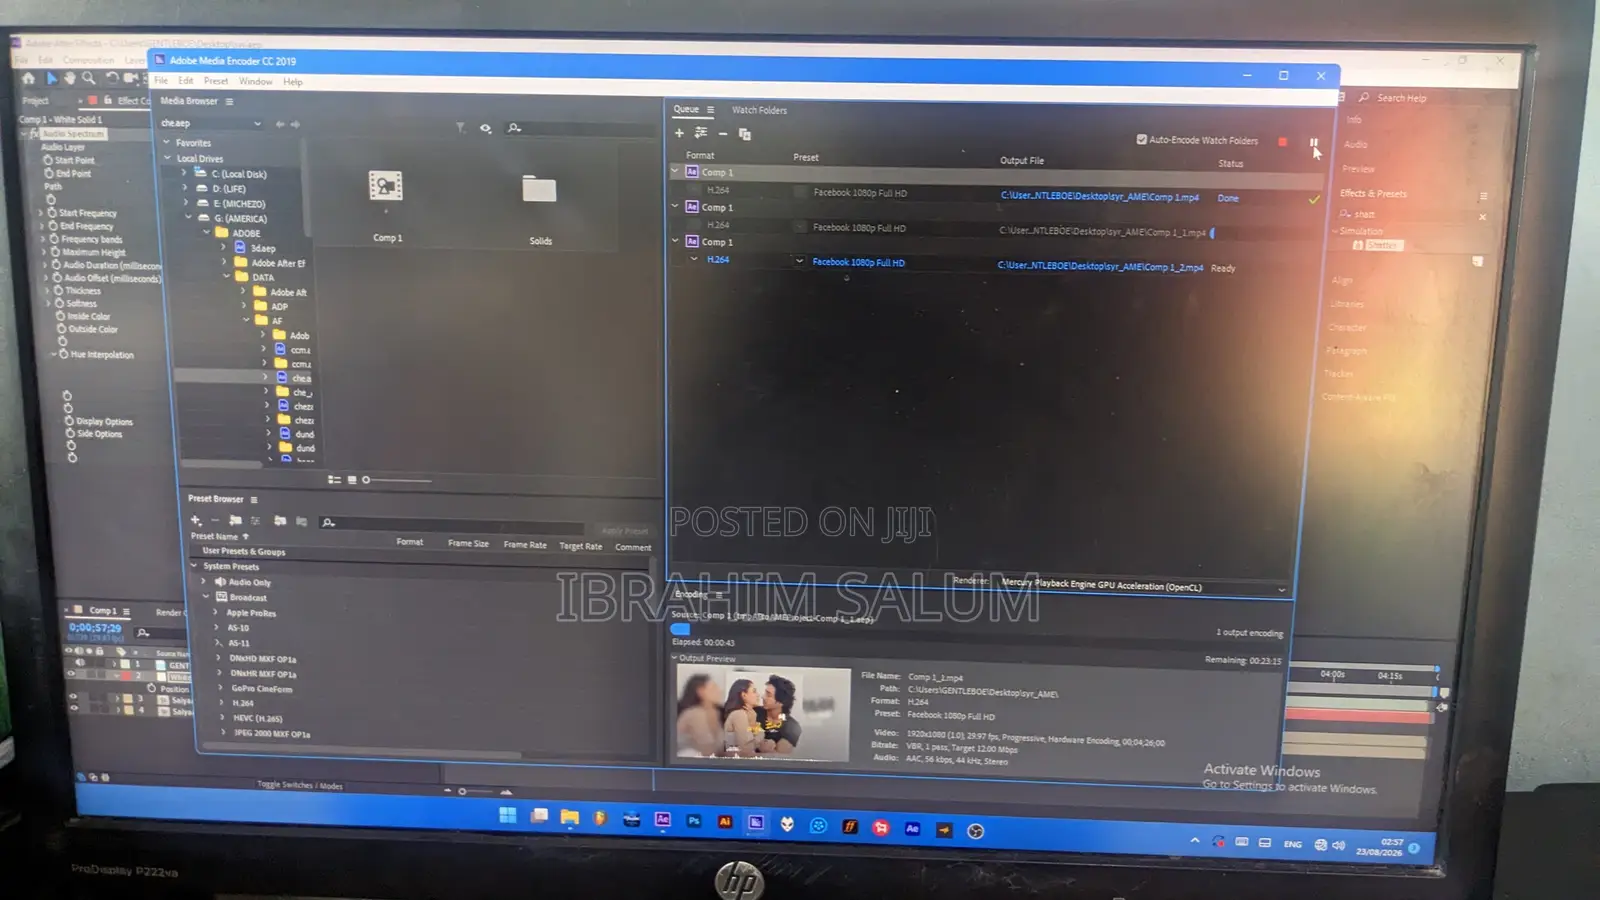This screenshot has height=900, width=1600.
Task: Switch Media Browser to thumbnail view
Action: (x=352, y=480)
